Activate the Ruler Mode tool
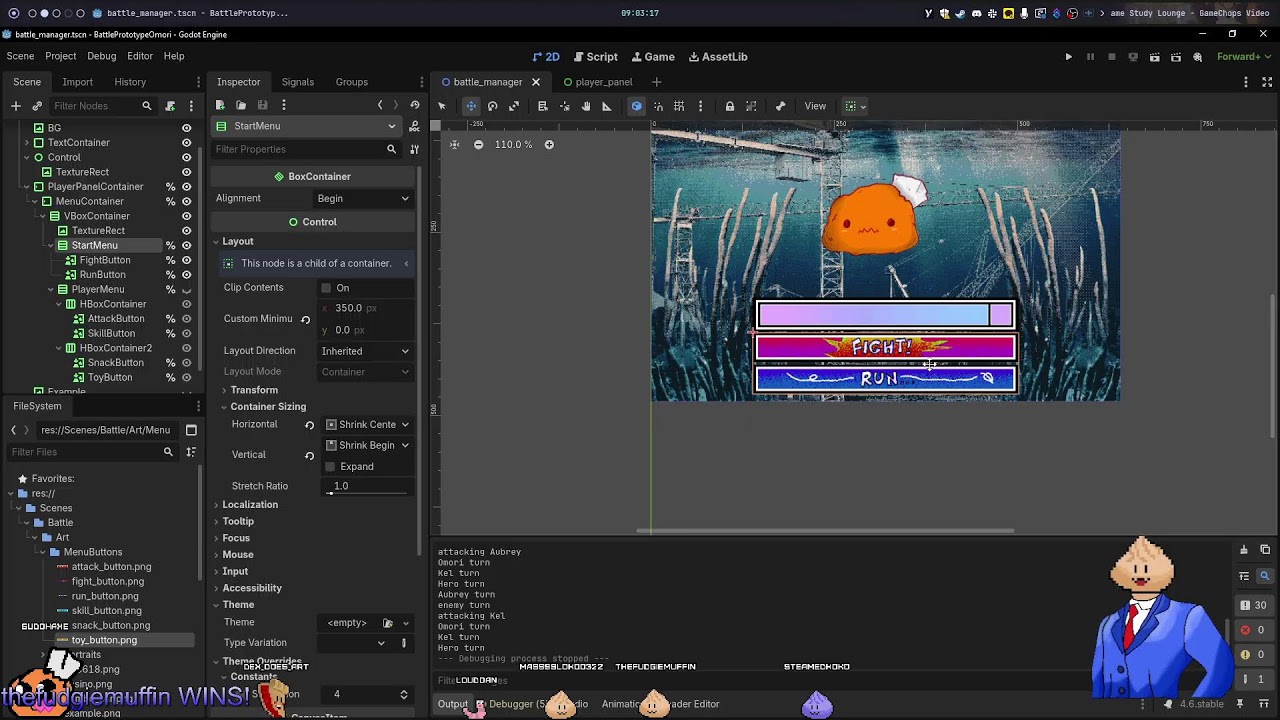 coord(607,106)
